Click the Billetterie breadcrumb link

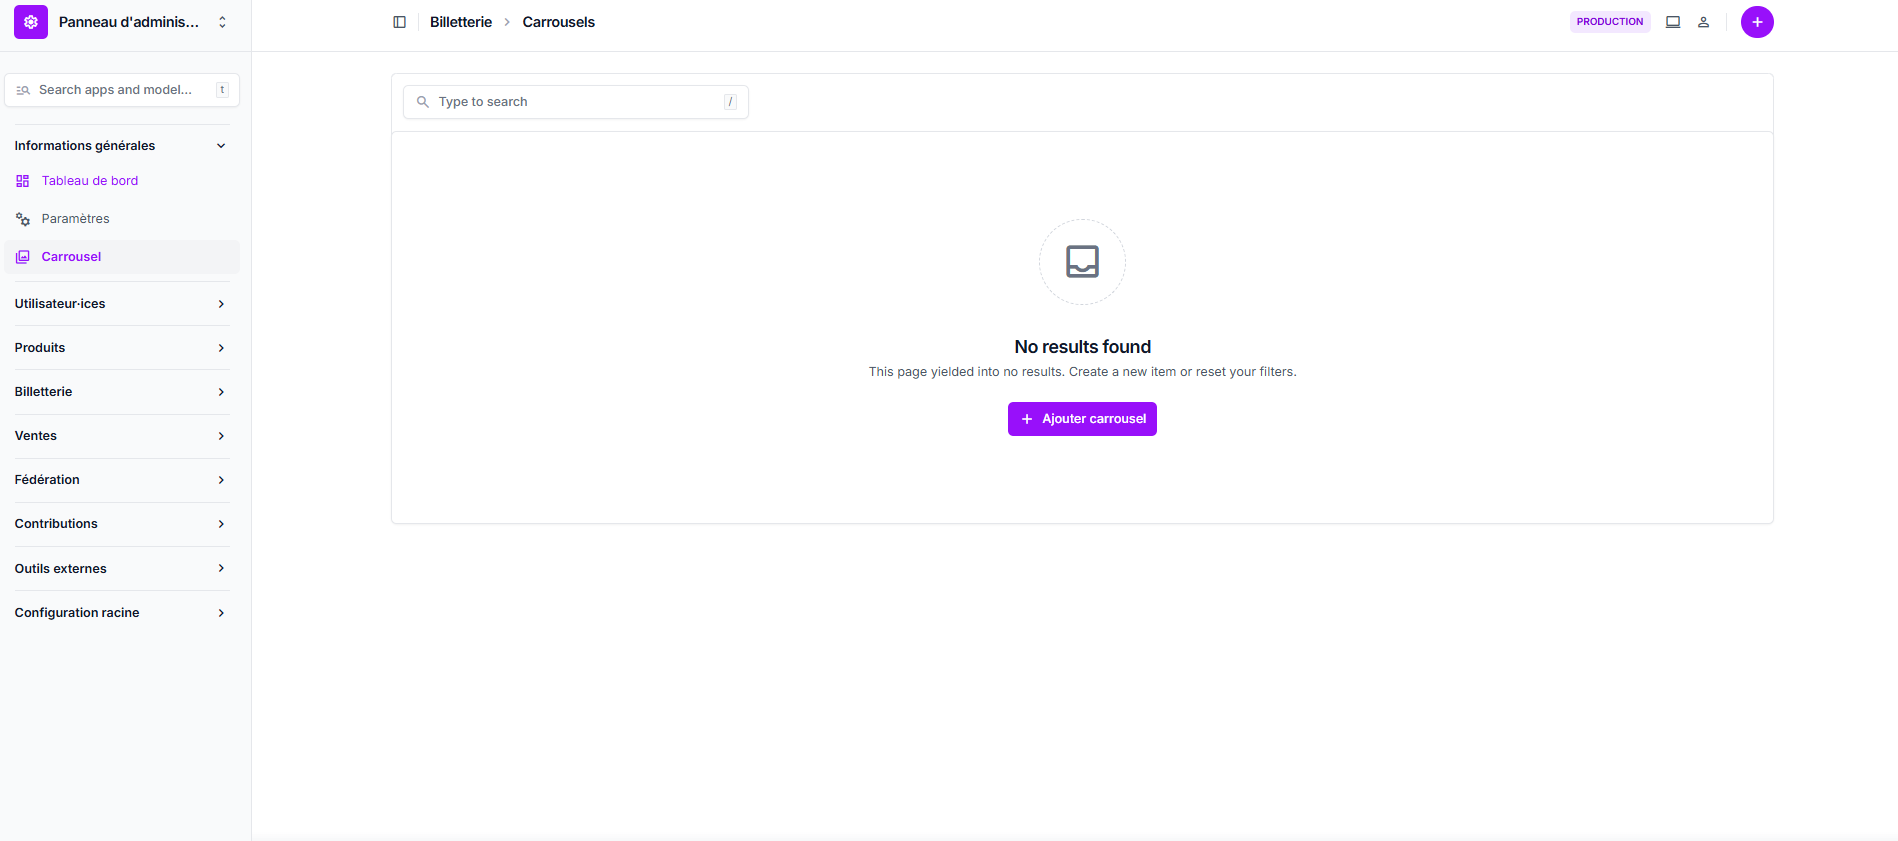460,22
